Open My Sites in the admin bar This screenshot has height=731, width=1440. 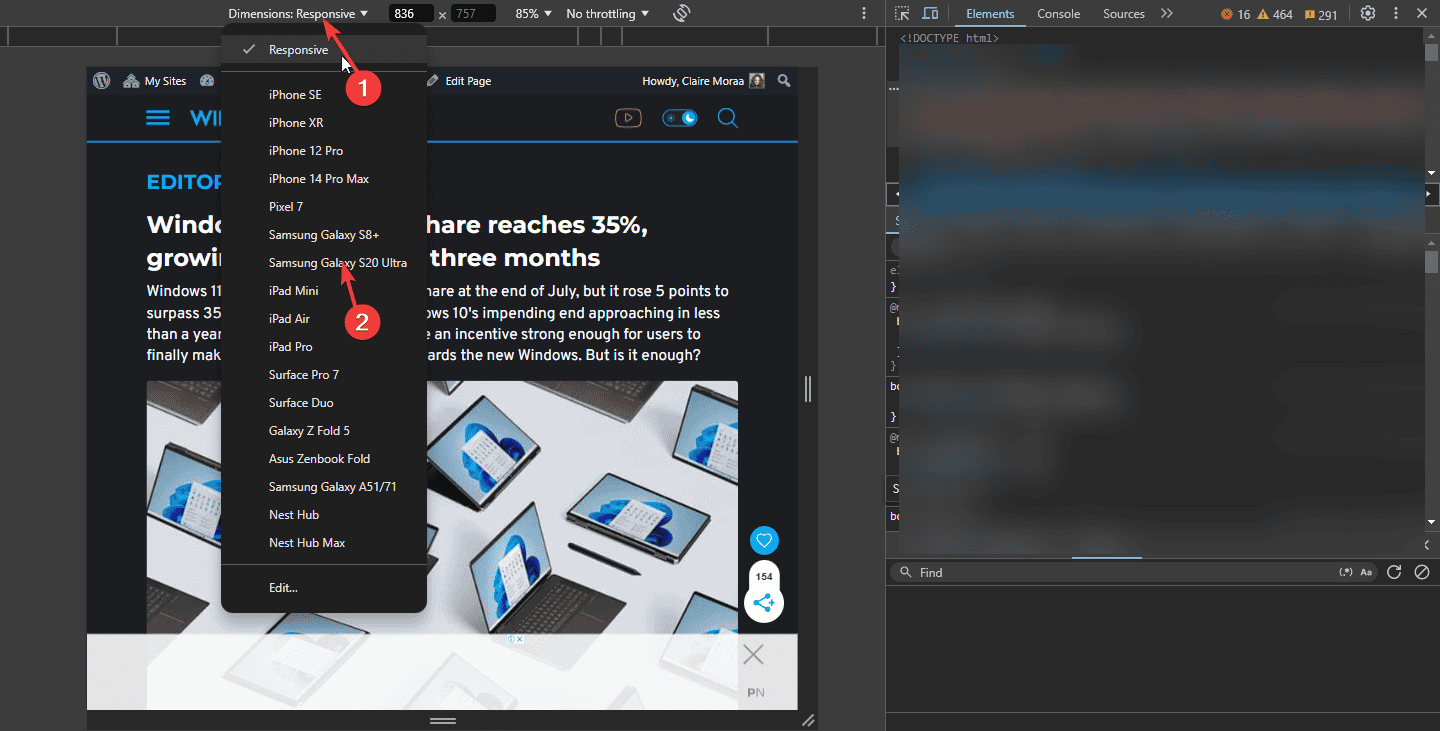[x=155, y=81]
